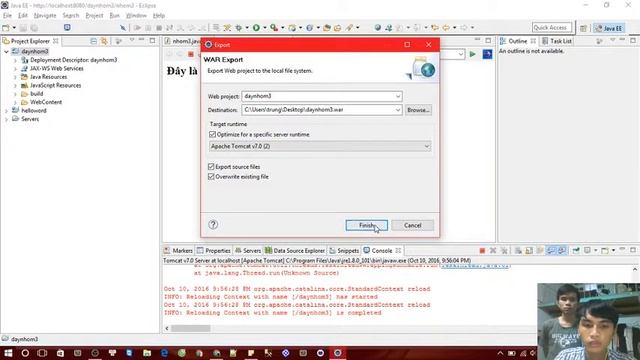Click Link with Editor in Project Explorer
The image size is (640, 360).
(104, 41)
